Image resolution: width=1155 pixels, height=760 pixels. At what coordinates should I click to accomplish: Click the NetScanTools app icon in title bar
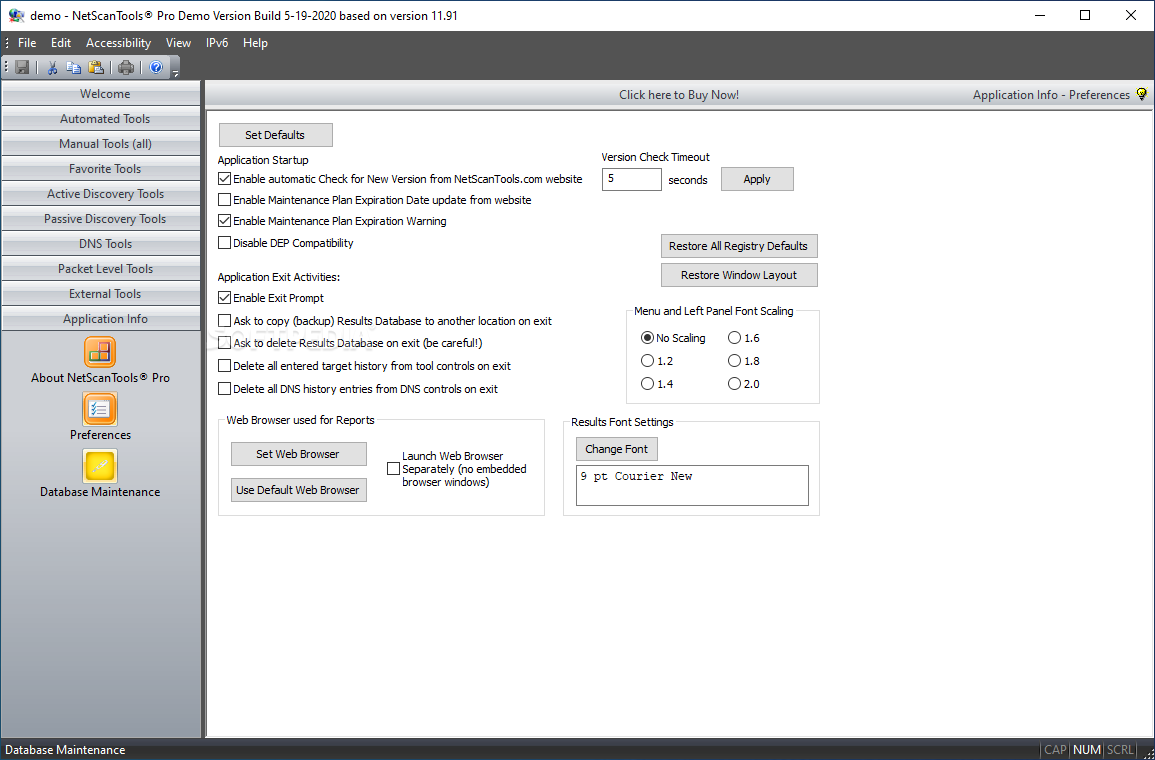16,15
